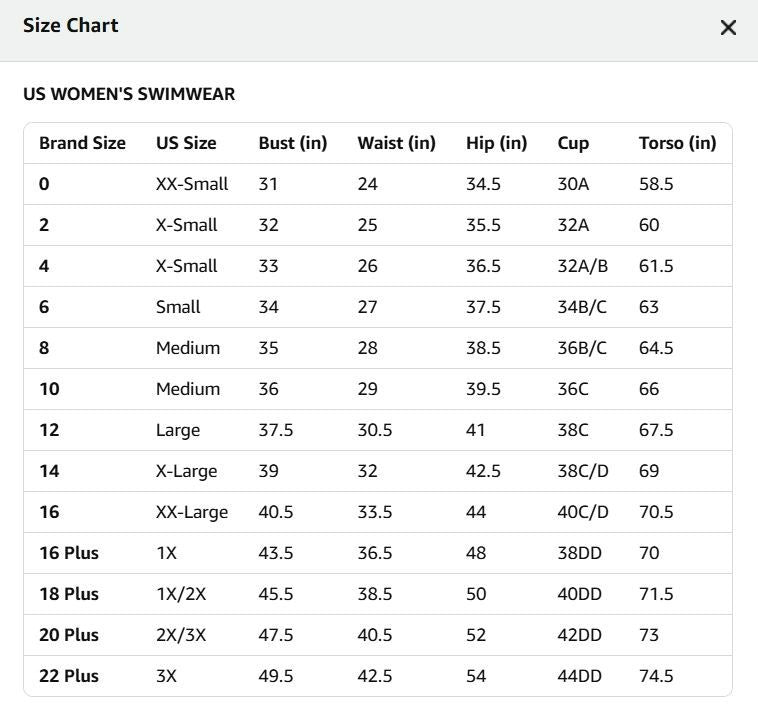This screenshot has height=725, width=758.
Task: Select brand size 0 row label
Action: [x=44, y=184]
